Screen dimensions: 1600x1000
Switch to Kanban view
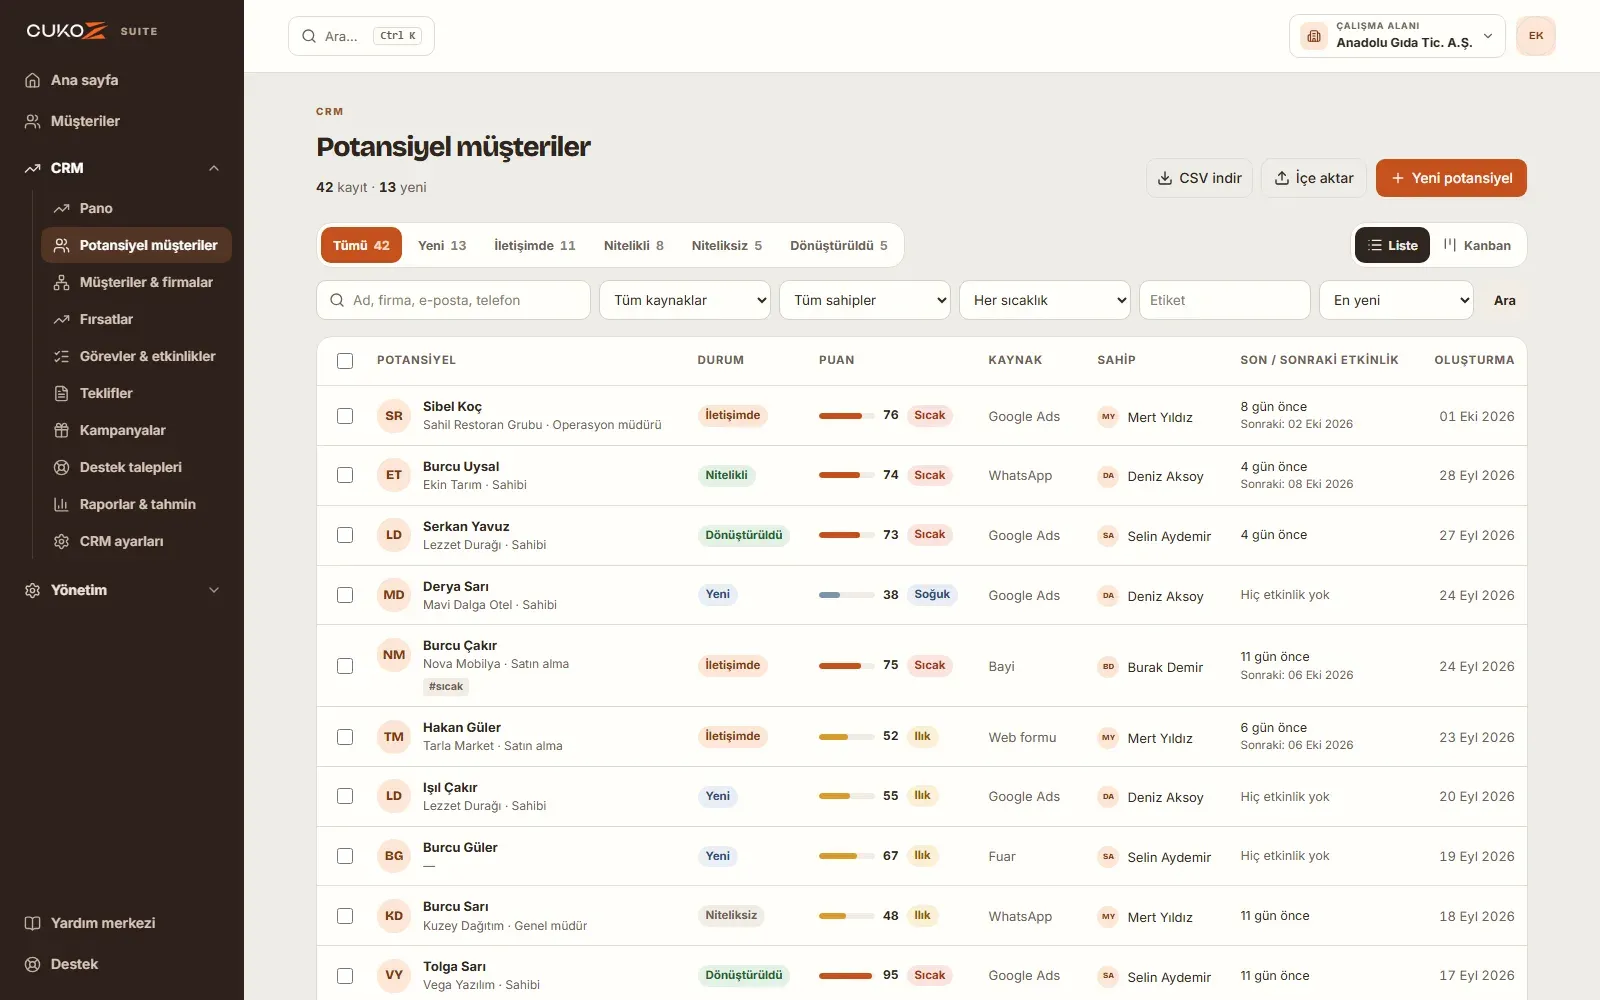1477,245
